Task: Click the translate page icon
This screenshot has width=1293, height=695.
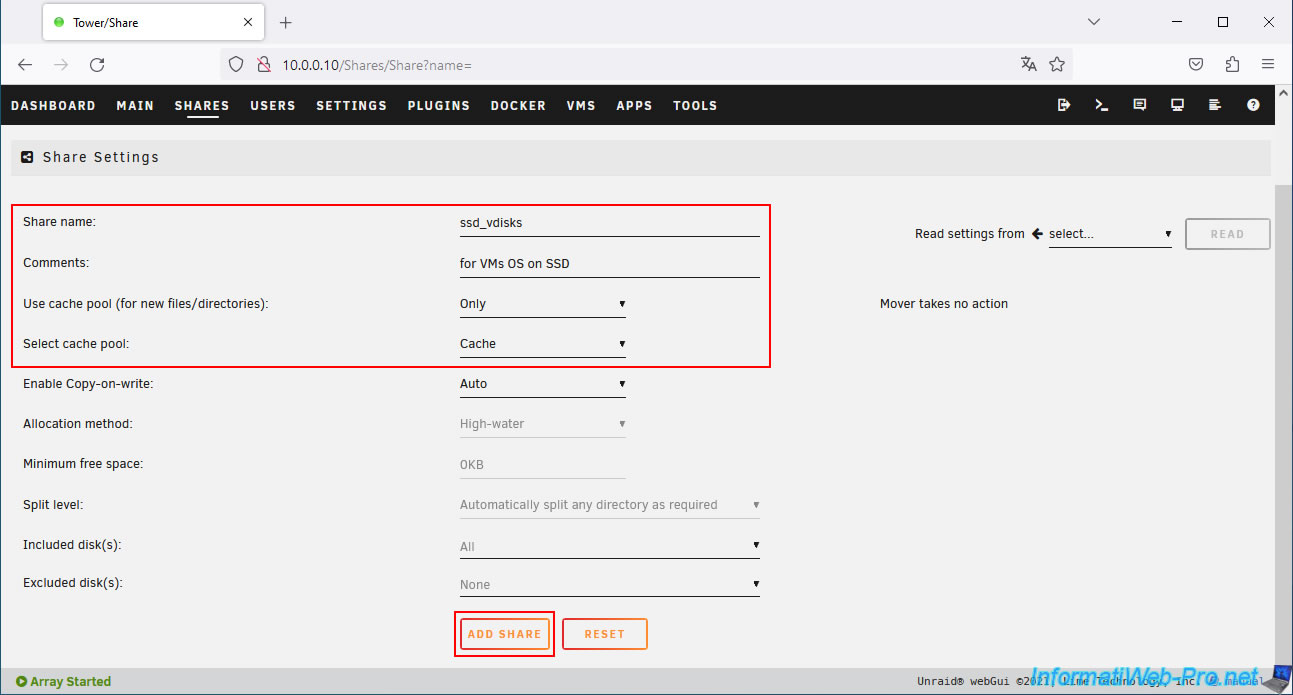Action: click(x=1029, y=64)
